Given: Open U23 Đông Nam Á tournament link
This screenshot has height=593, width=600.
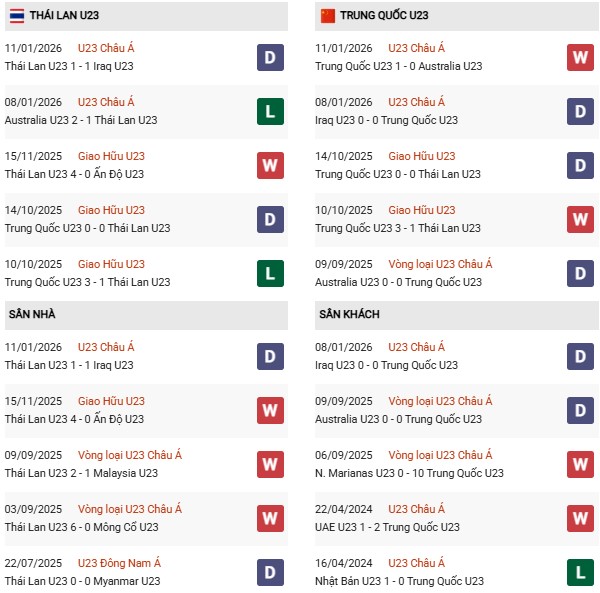Looking at the screenshot, I should tap(123, 563).
